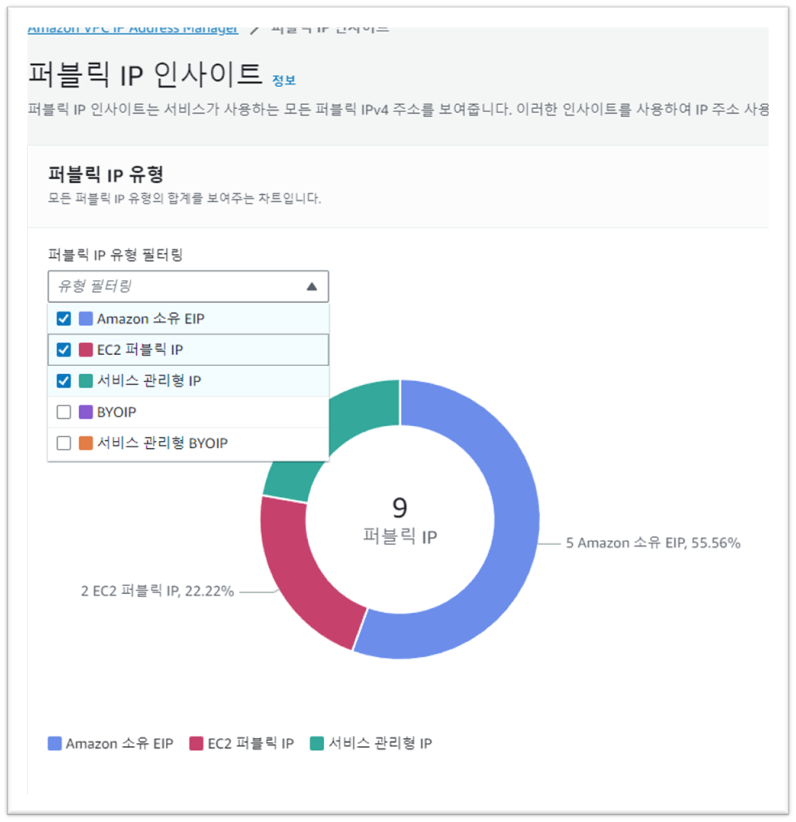
Task: Select the BYOIP option label
Action: (116, 412)
